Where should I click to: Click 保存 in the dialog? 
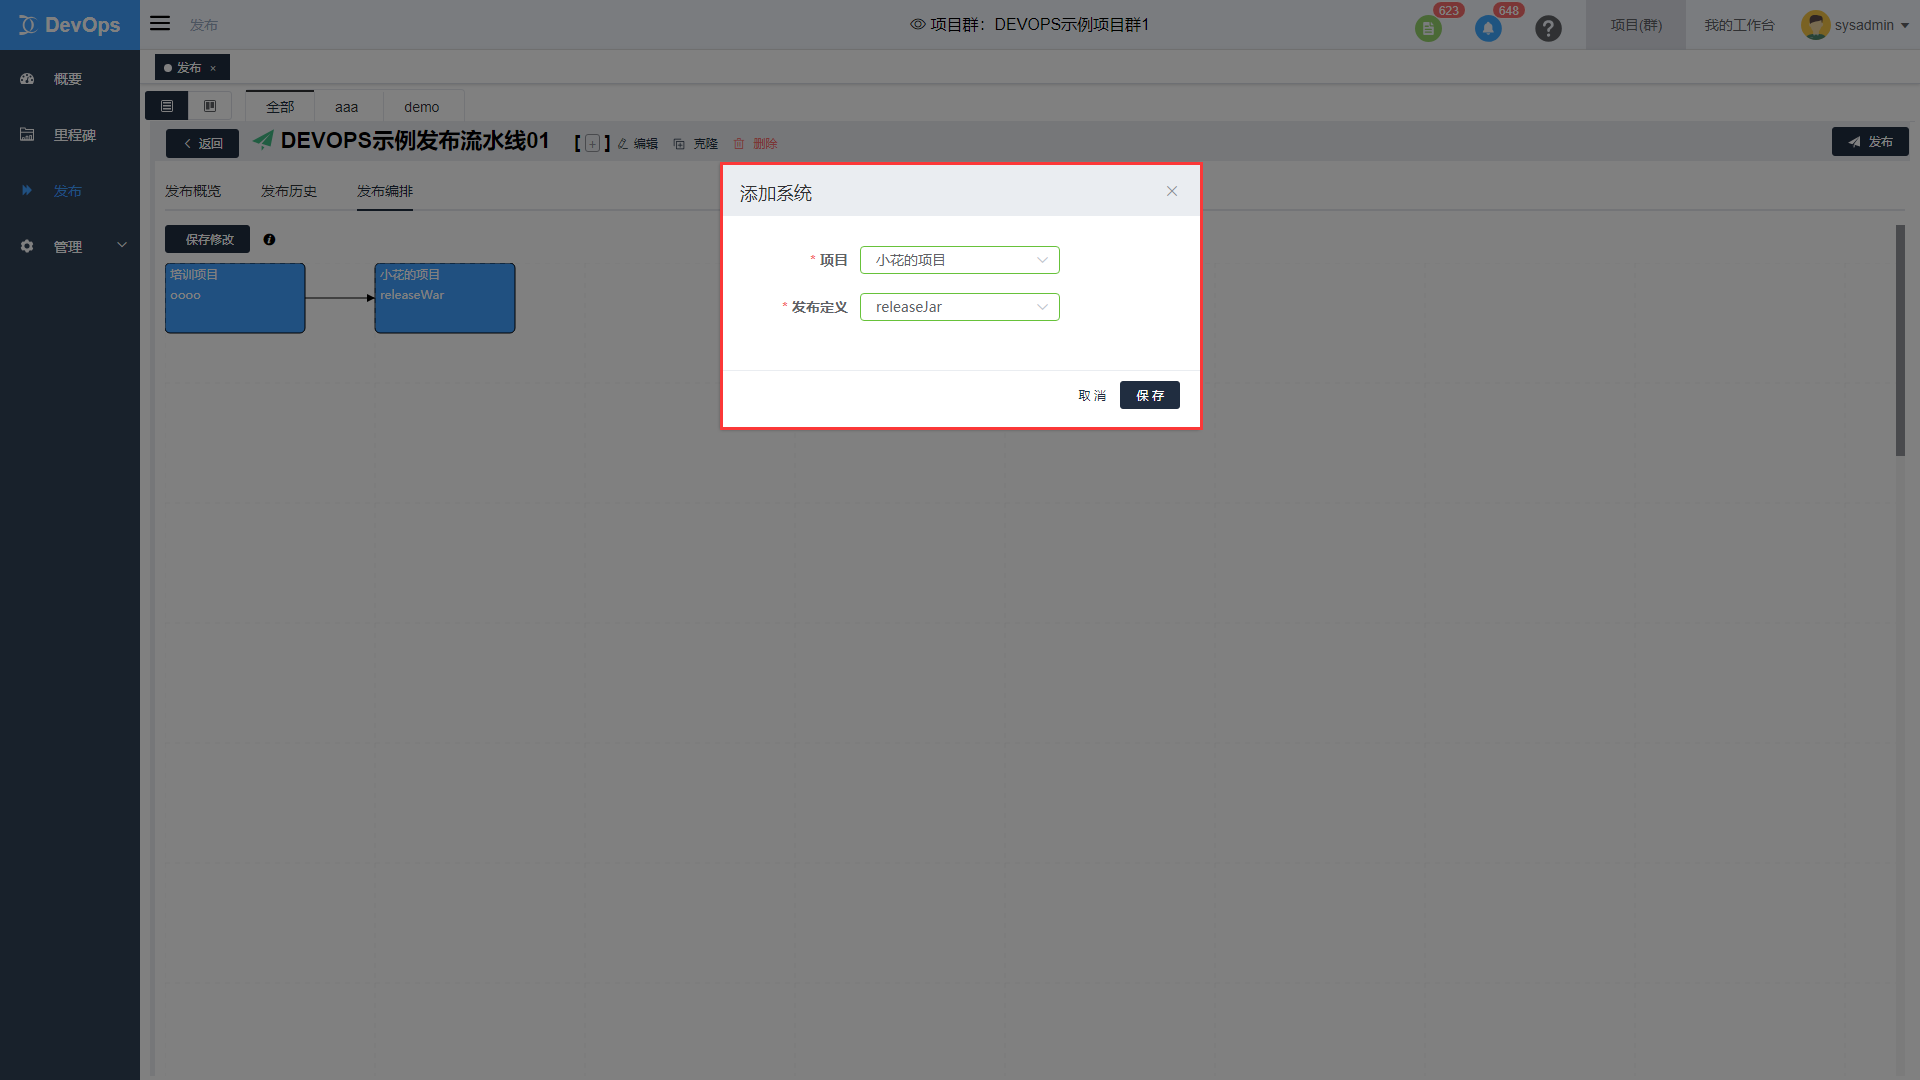[x=1150, y=395]
